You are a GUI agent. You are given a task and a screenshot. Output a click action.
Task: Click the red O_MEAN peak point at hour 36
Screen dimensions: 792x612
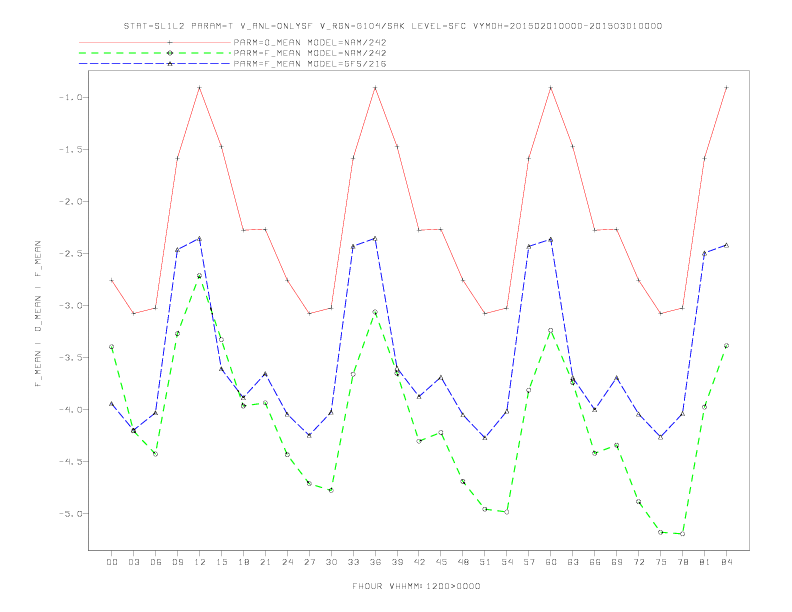[x=375, y=88]
